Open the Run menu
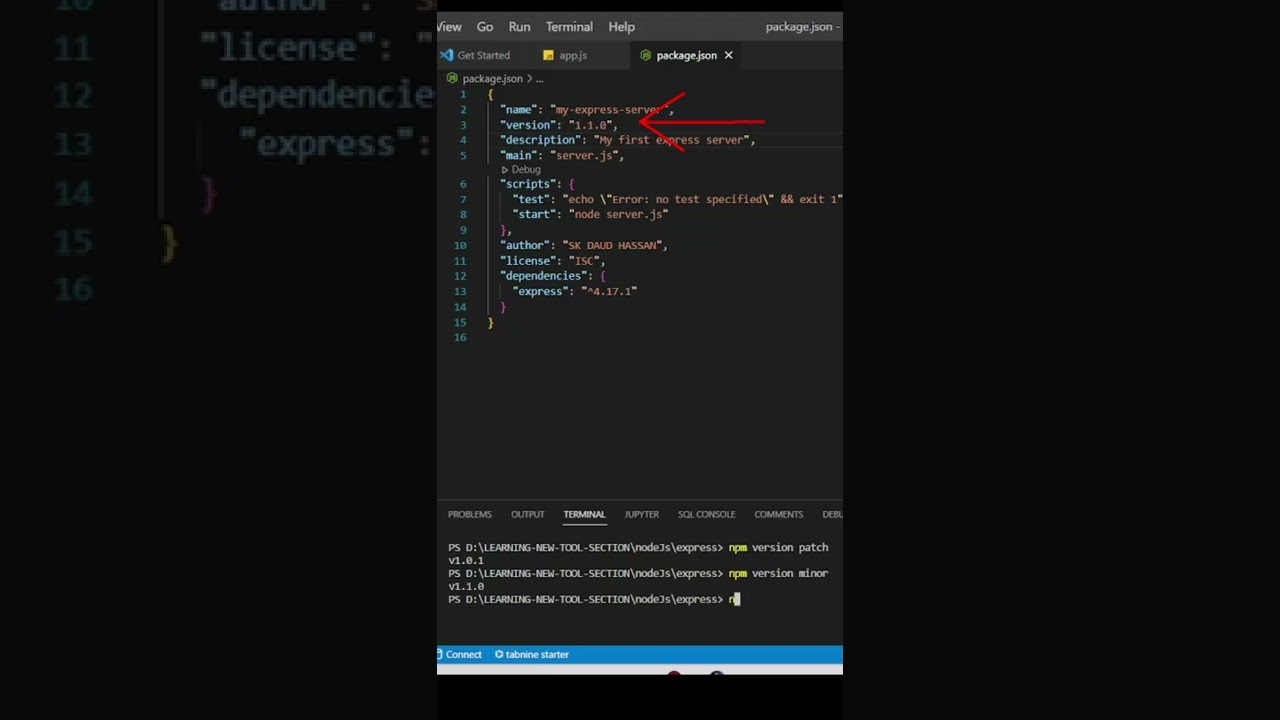 519,27
